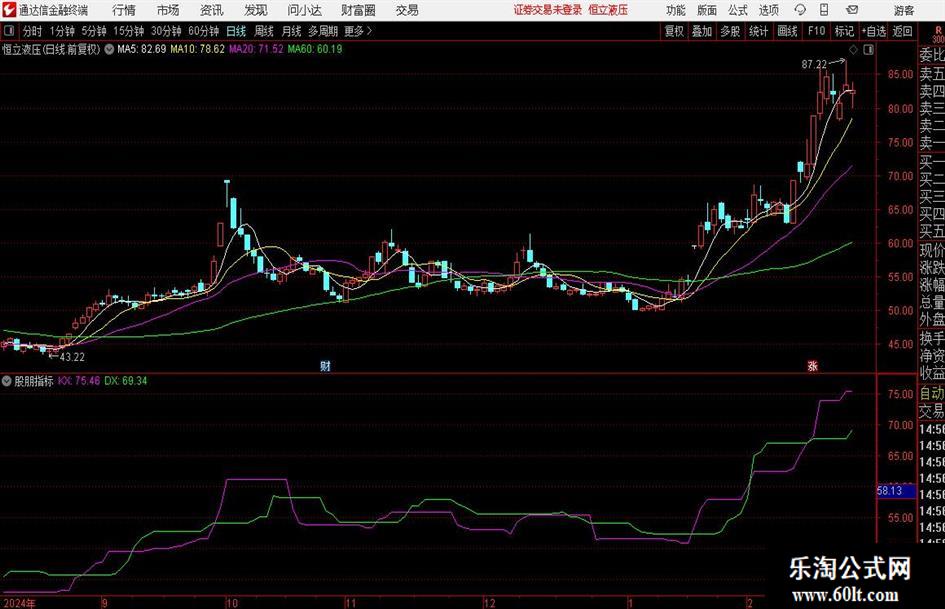Click MA60: 60.19 value

coord(315,49)
